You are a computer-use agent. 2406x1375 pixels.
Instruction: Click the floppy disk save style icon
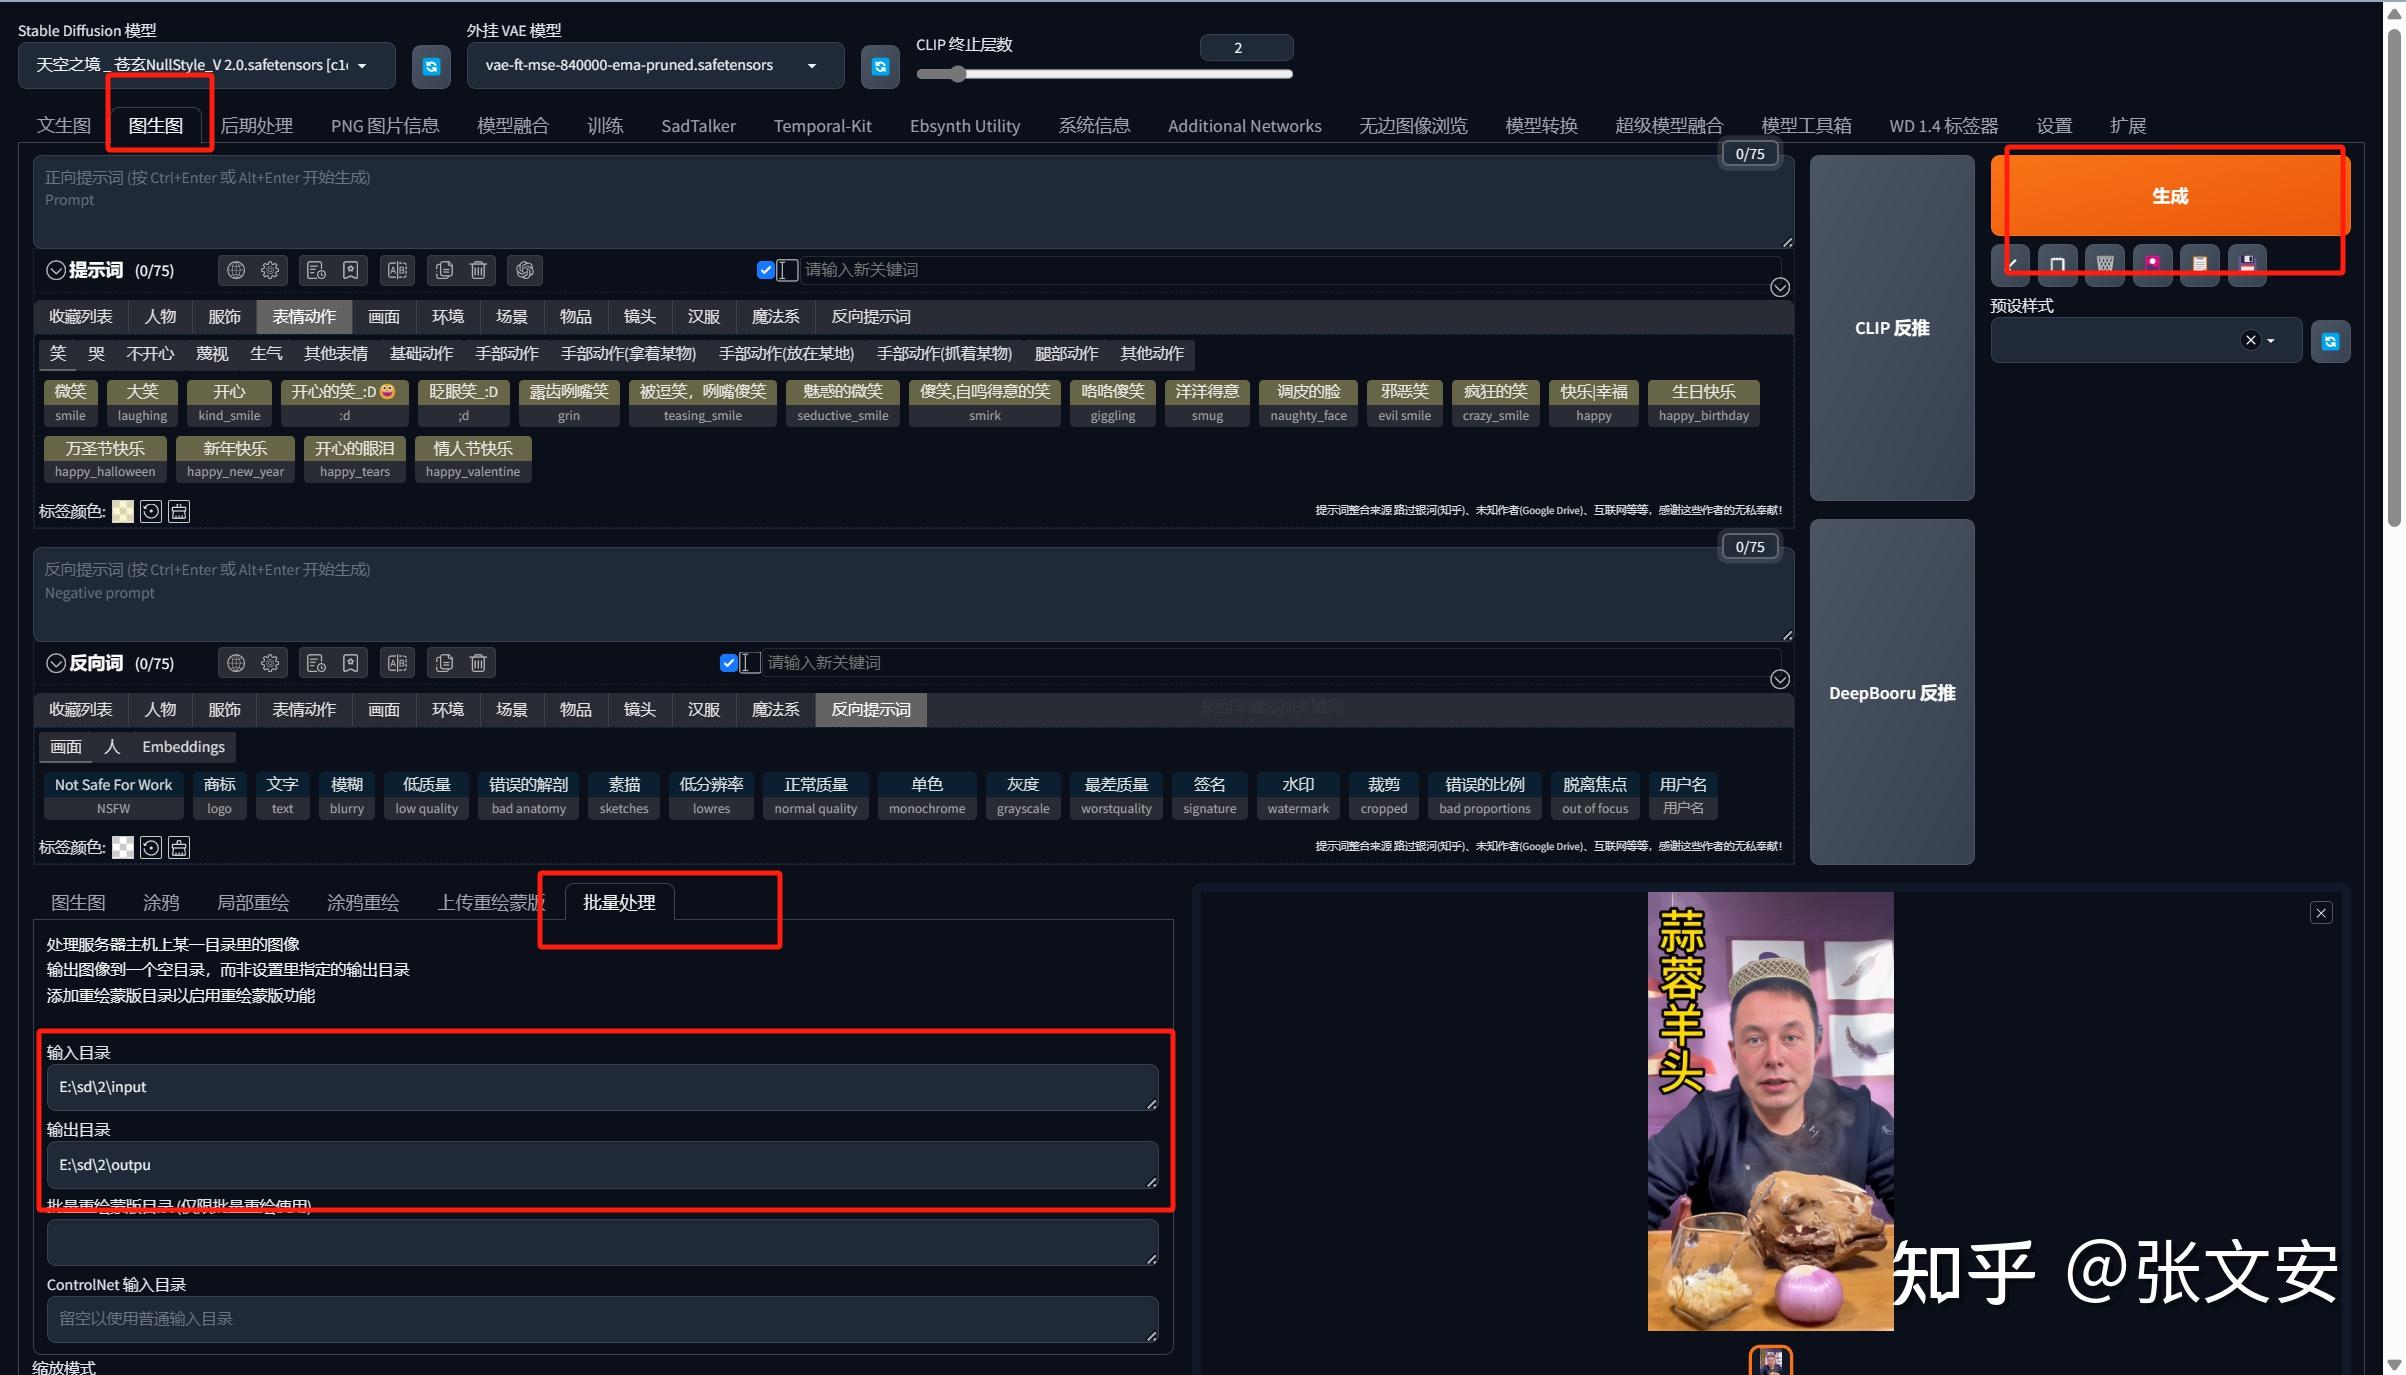2247,264
